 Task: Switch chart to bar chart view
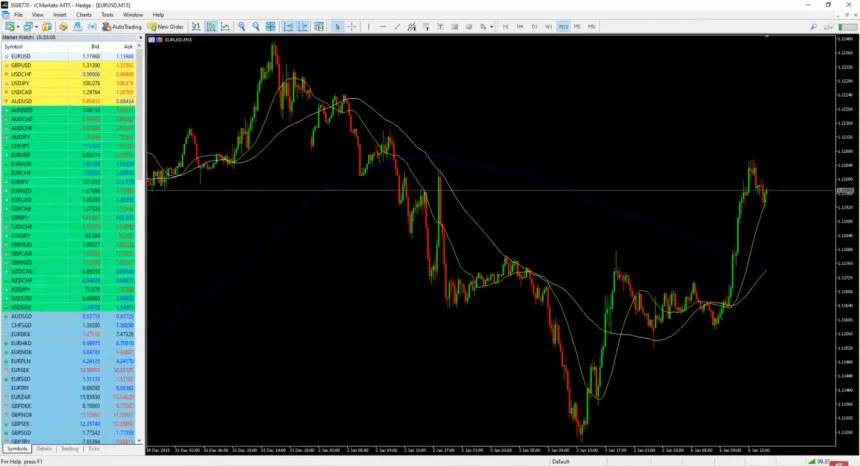click(x=196, y=26)
